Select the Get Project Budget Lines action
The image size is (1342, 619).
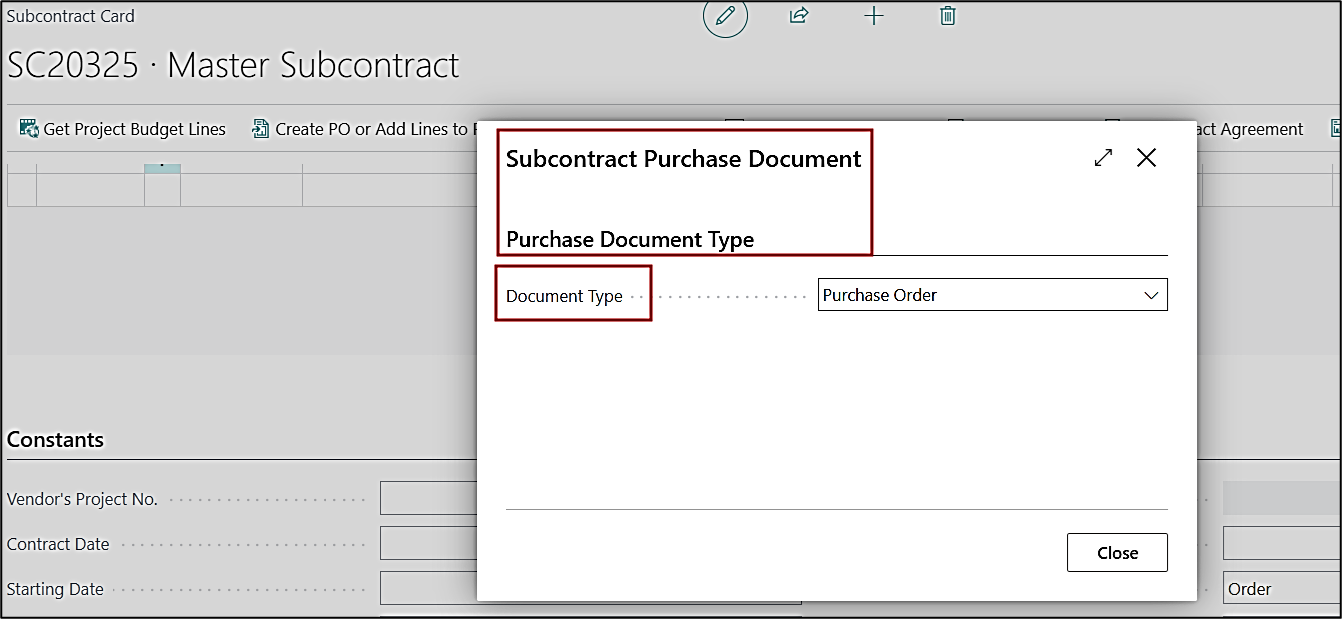click(134, 129)
